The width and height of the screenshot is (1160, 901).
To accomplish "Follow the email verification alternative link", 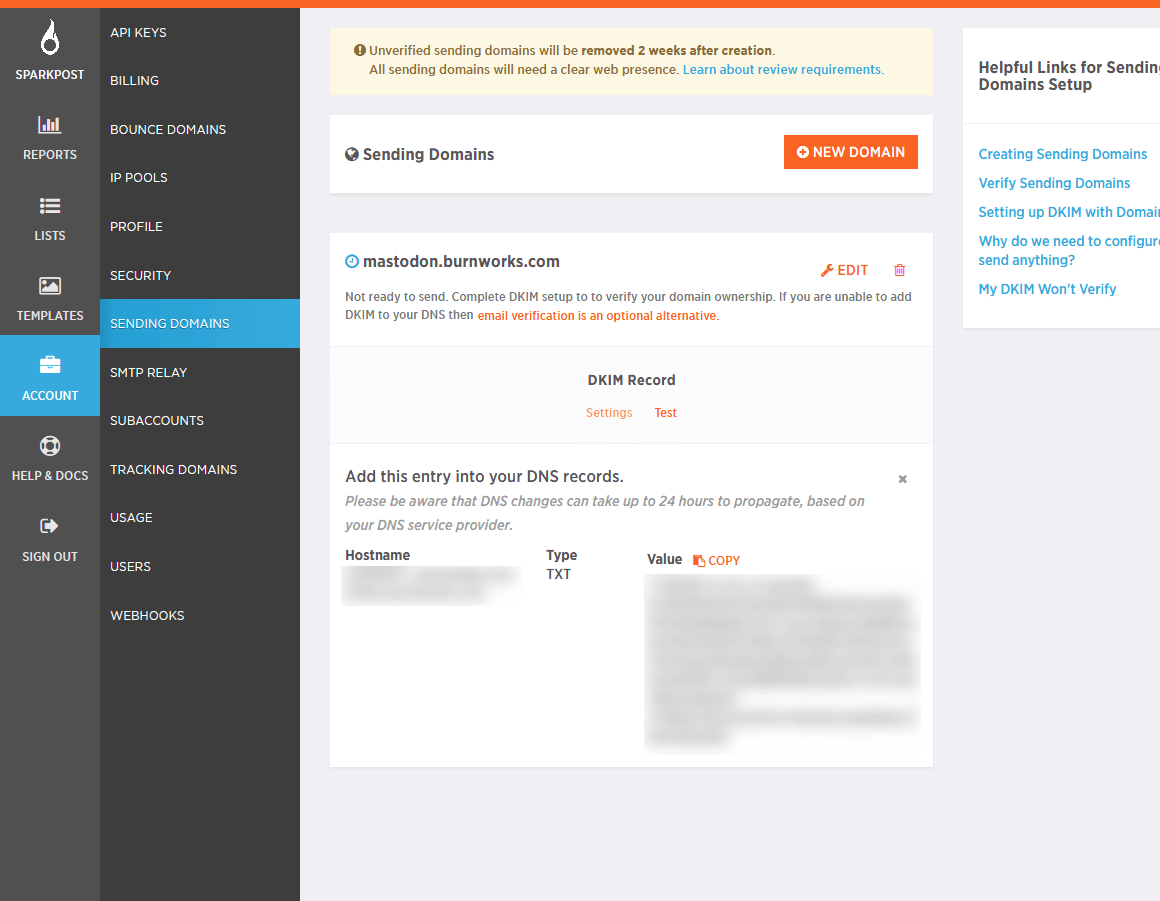I will [x=597, y=315].
